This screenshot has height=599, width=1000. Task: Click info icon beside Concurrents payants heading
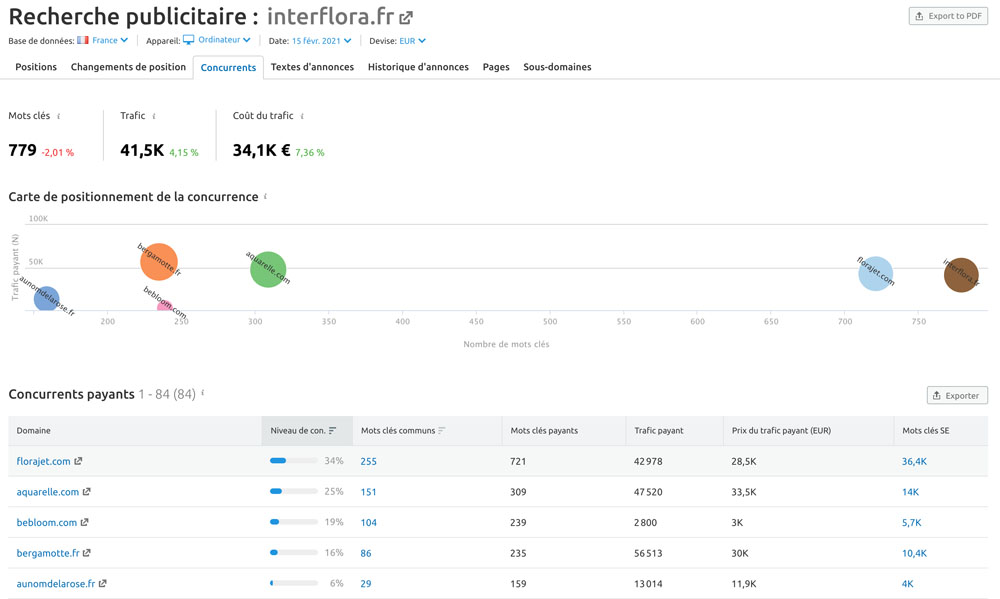click(203, 393)
